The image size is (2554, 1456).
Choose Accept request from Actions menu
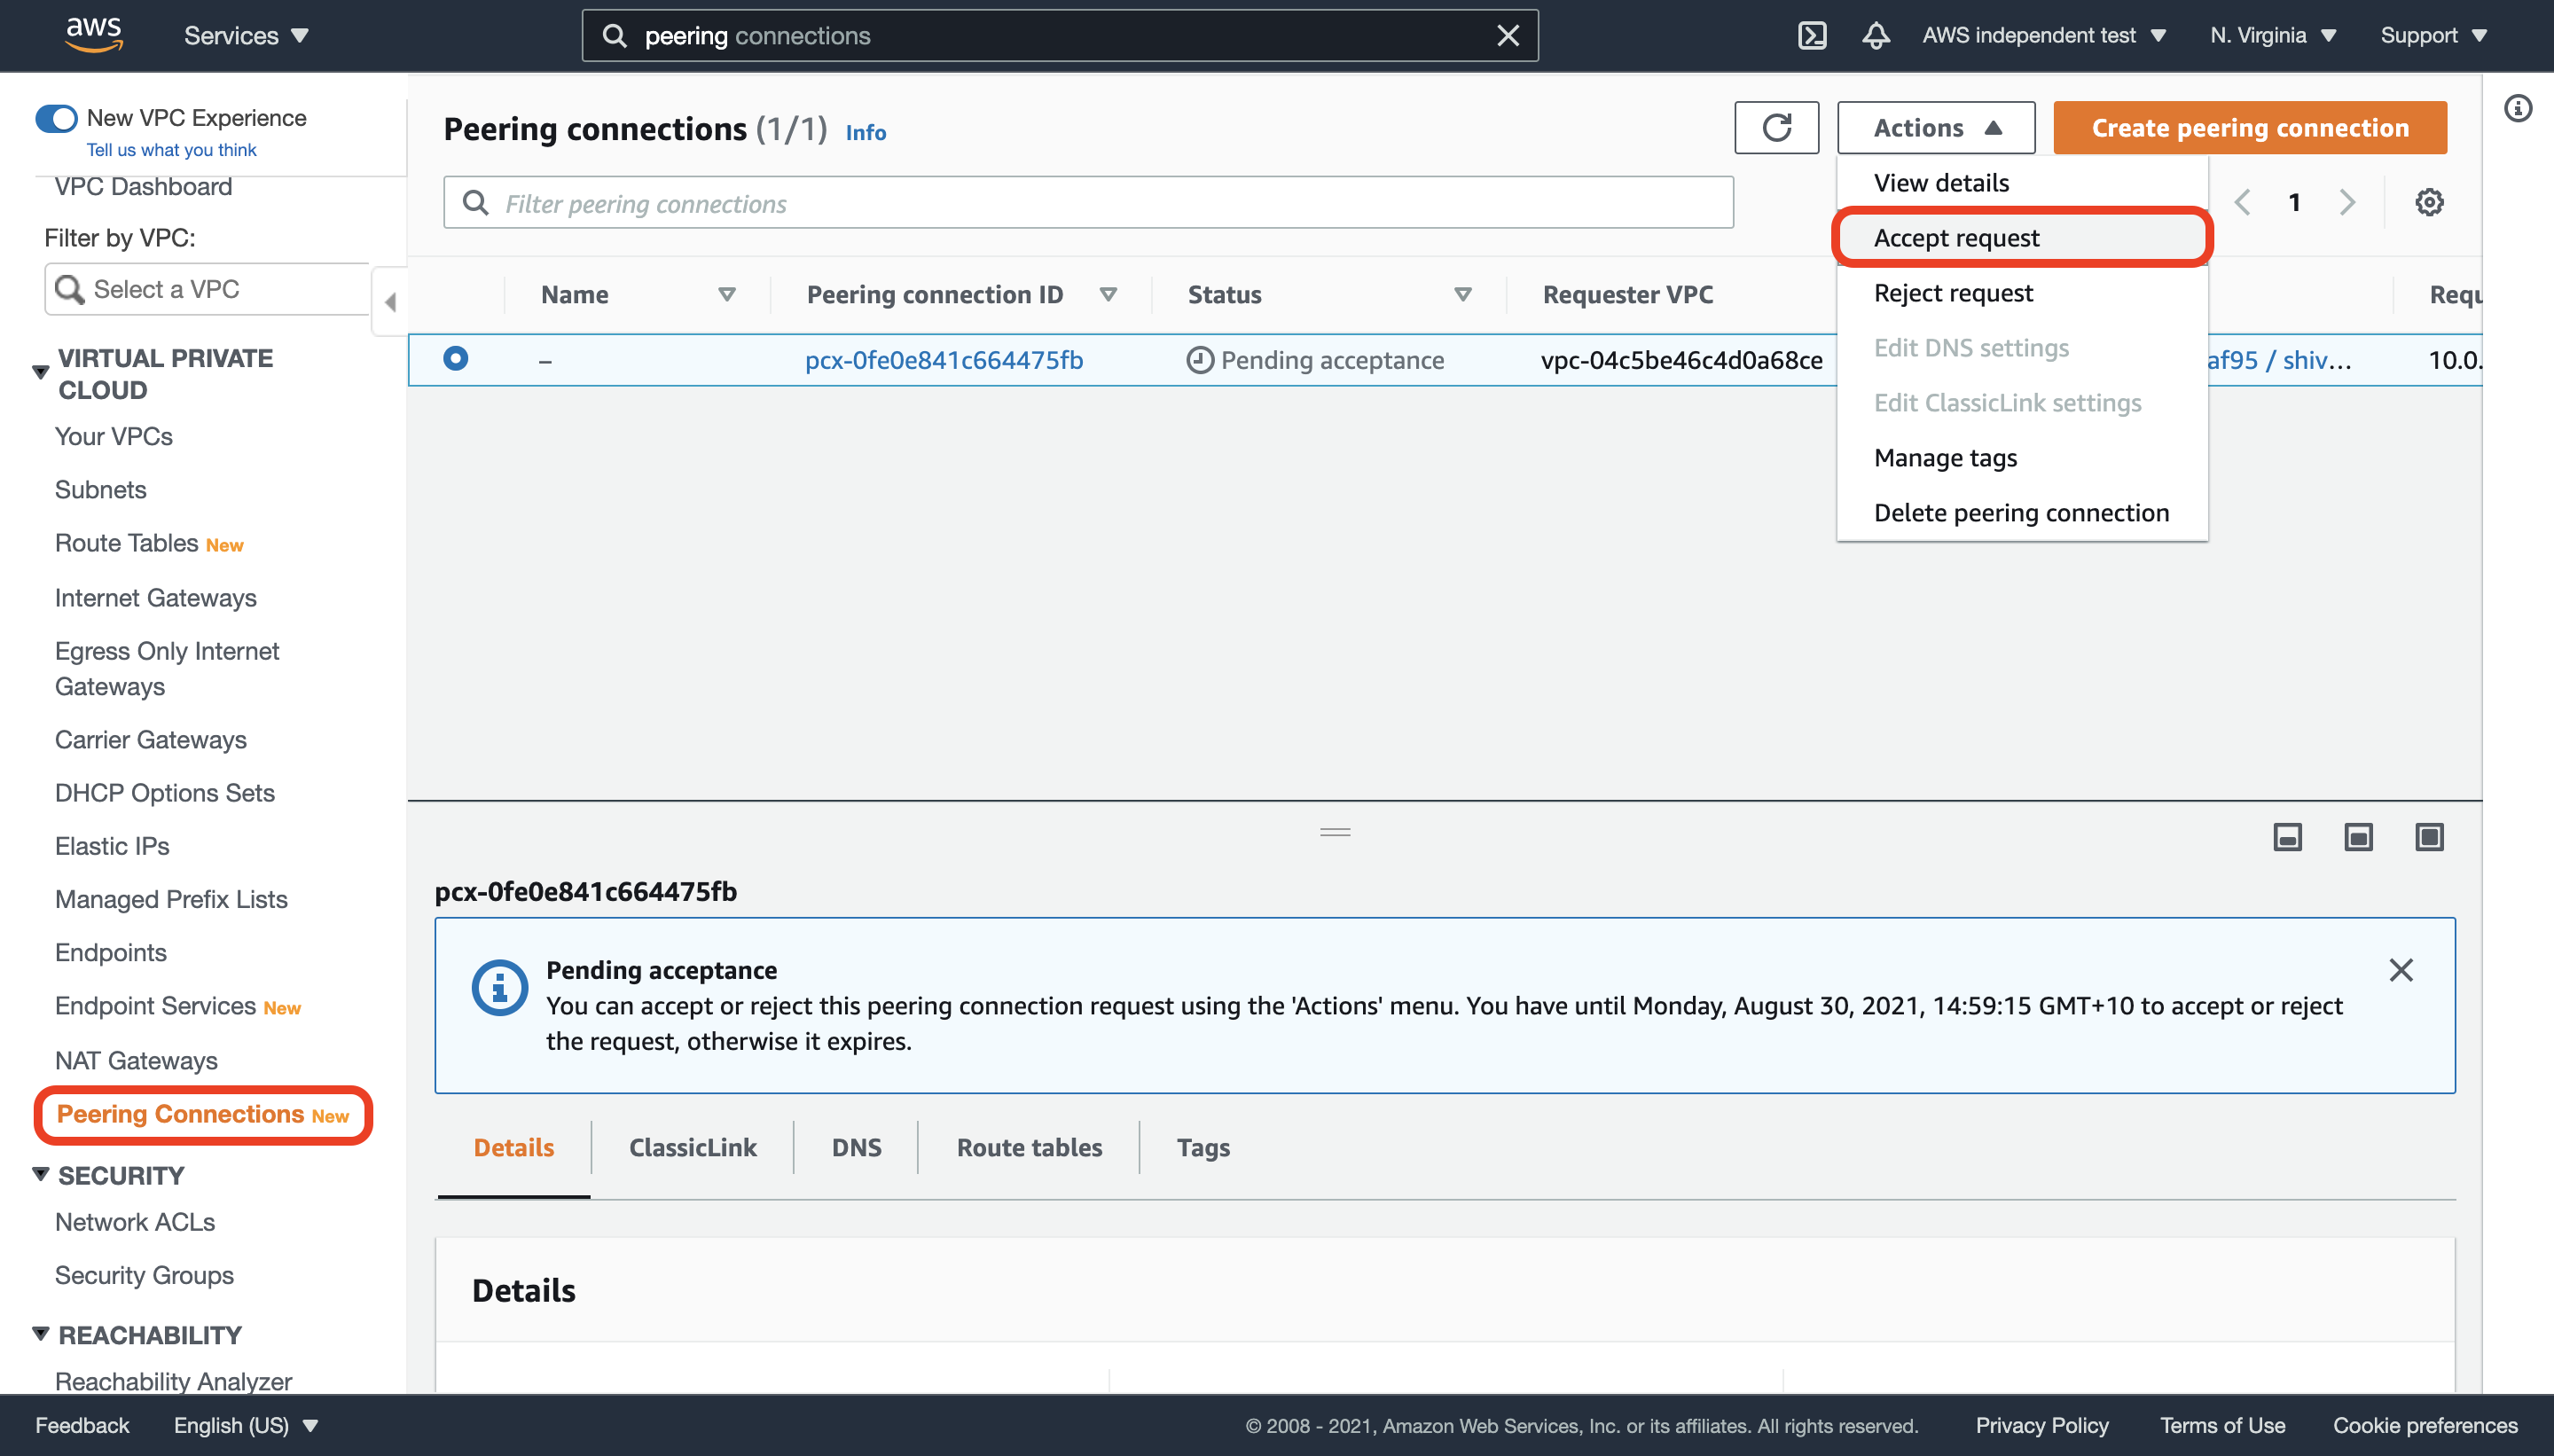1956,238
